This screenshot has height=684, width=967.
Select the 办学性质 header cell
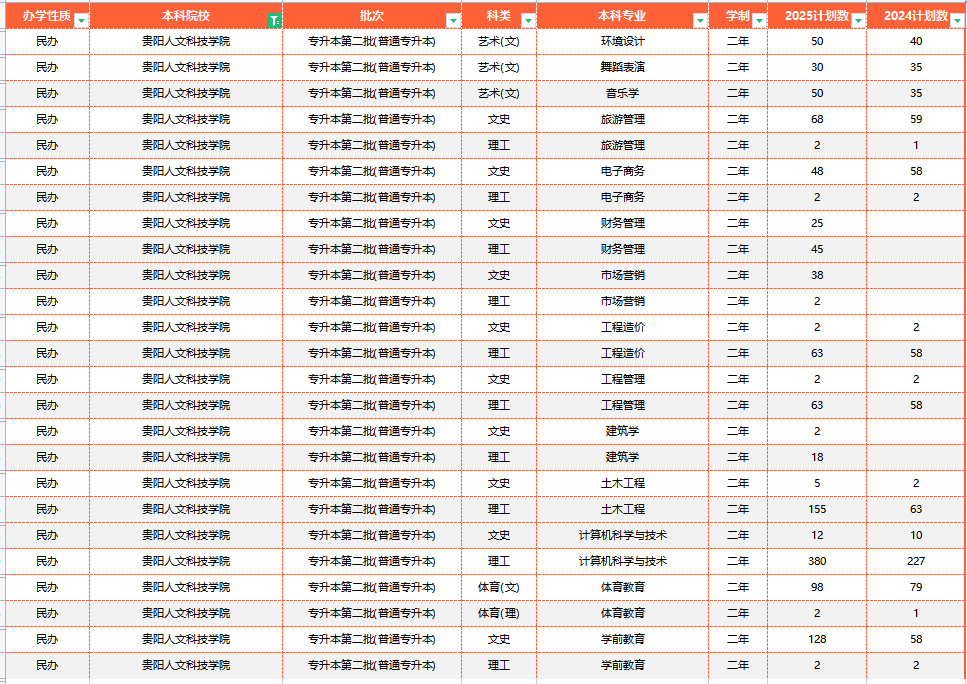tap(47, 16)
